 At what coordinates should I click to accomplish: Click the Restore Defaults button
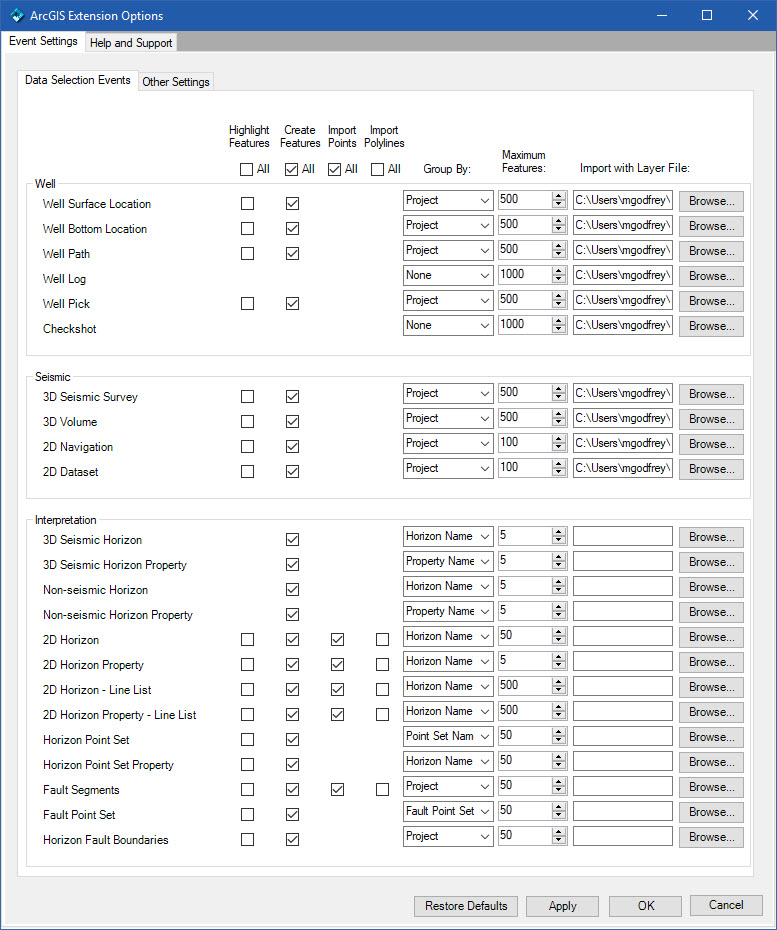pos(466,906)
